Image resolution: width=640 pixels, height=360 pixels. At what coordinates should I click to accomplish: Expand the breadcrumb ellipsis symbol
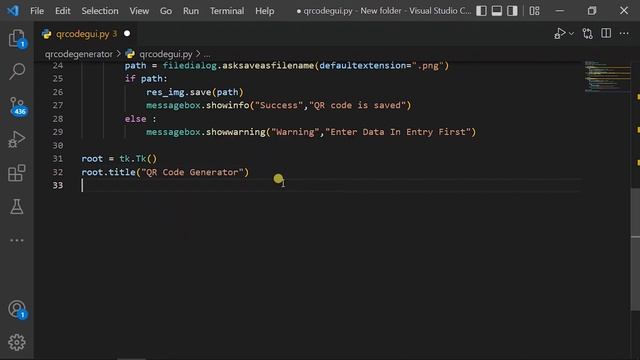207,55
